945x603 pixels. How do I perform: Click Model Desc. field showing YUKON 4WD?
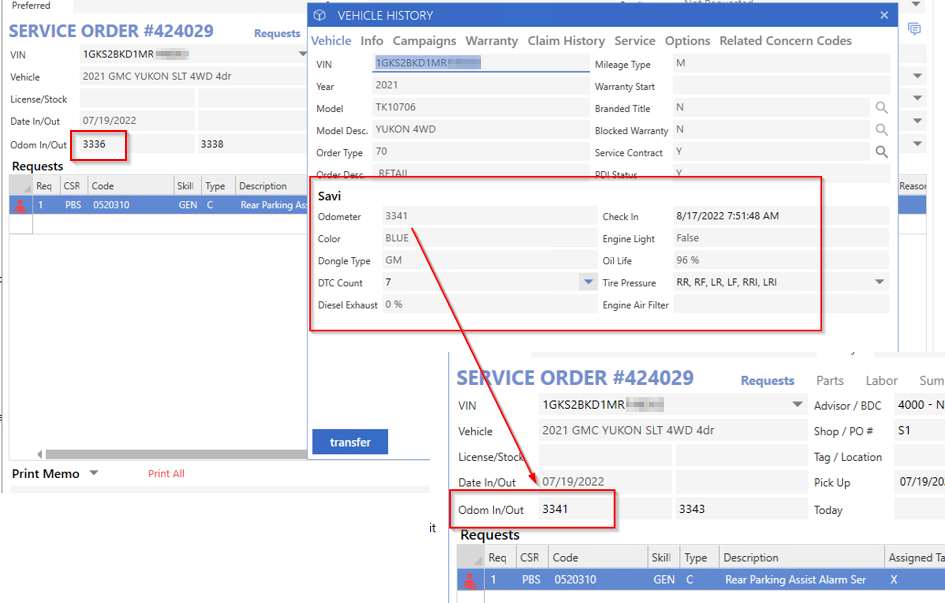point(480,130)
